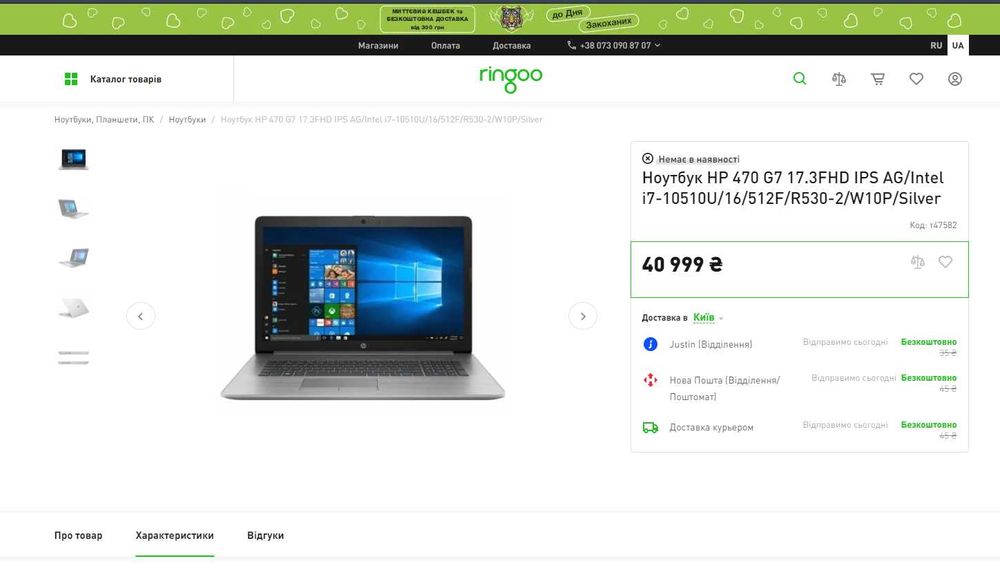Open the user account profile icon
The height and width of the screenshot is (584, 1000).
(955, 79)
